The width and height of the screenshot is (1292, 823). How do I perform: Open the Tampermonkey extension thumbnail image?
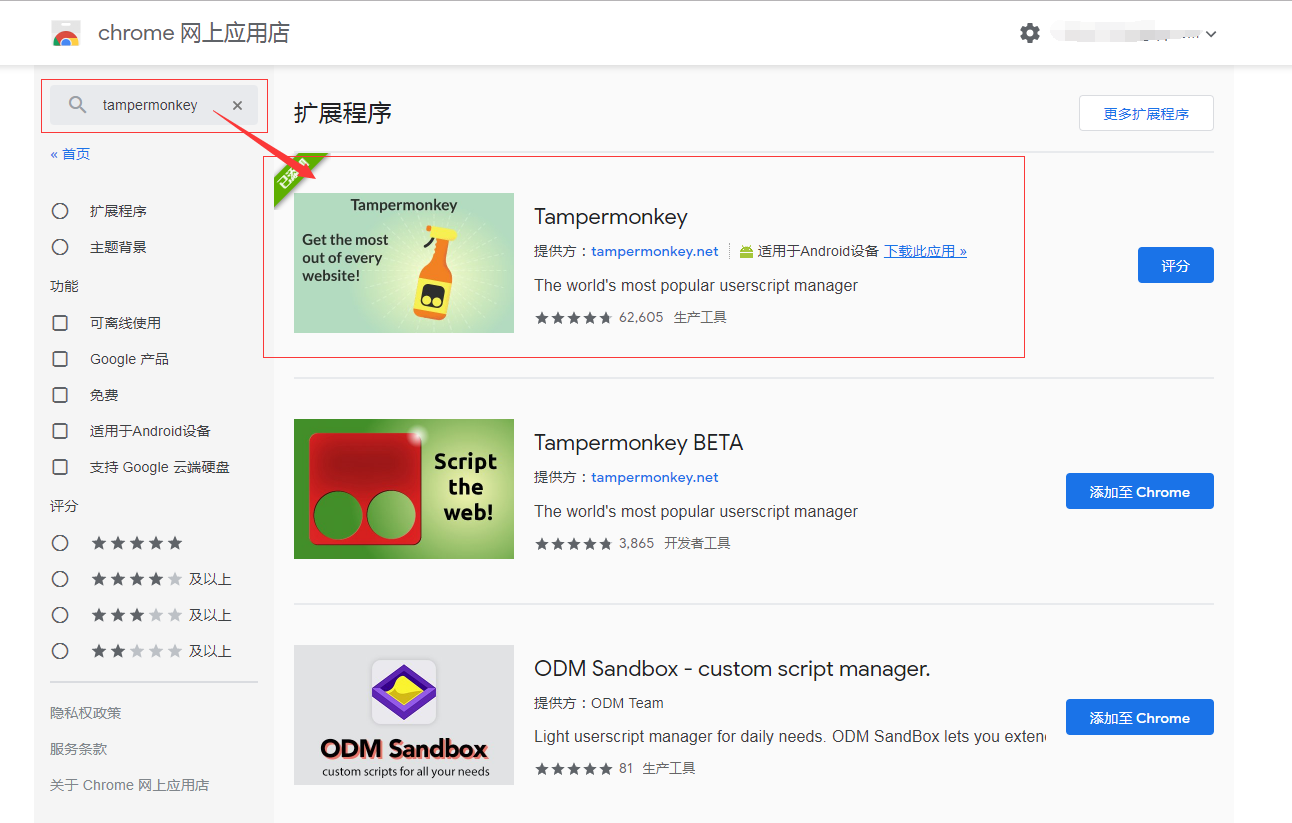[403, 261]
